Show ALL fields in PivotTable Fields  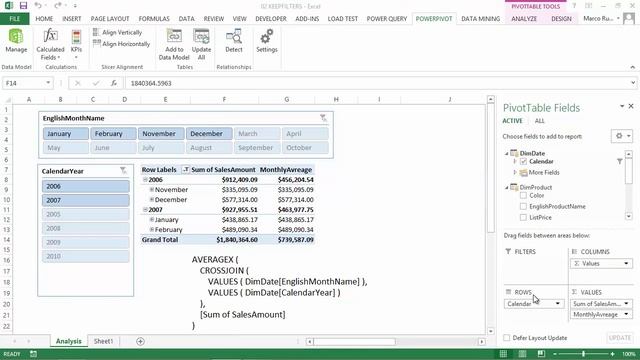tap(539, 121)
